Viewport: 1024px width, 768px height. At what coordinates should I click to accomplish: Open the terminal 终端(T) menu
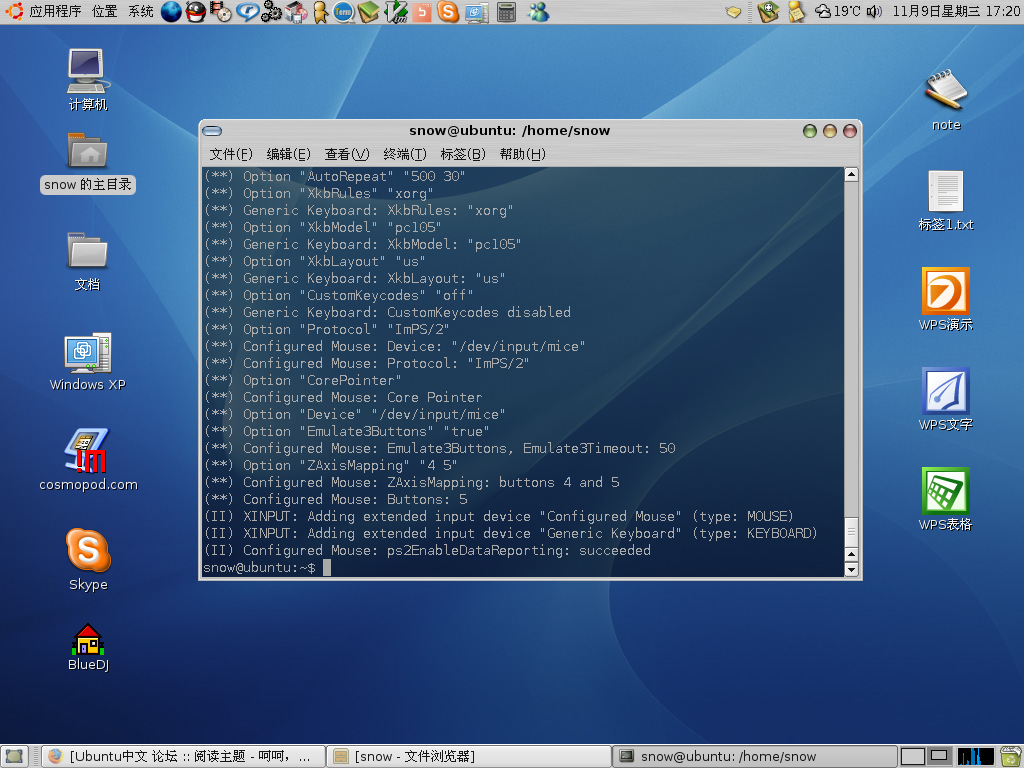(x=404, y=154)
